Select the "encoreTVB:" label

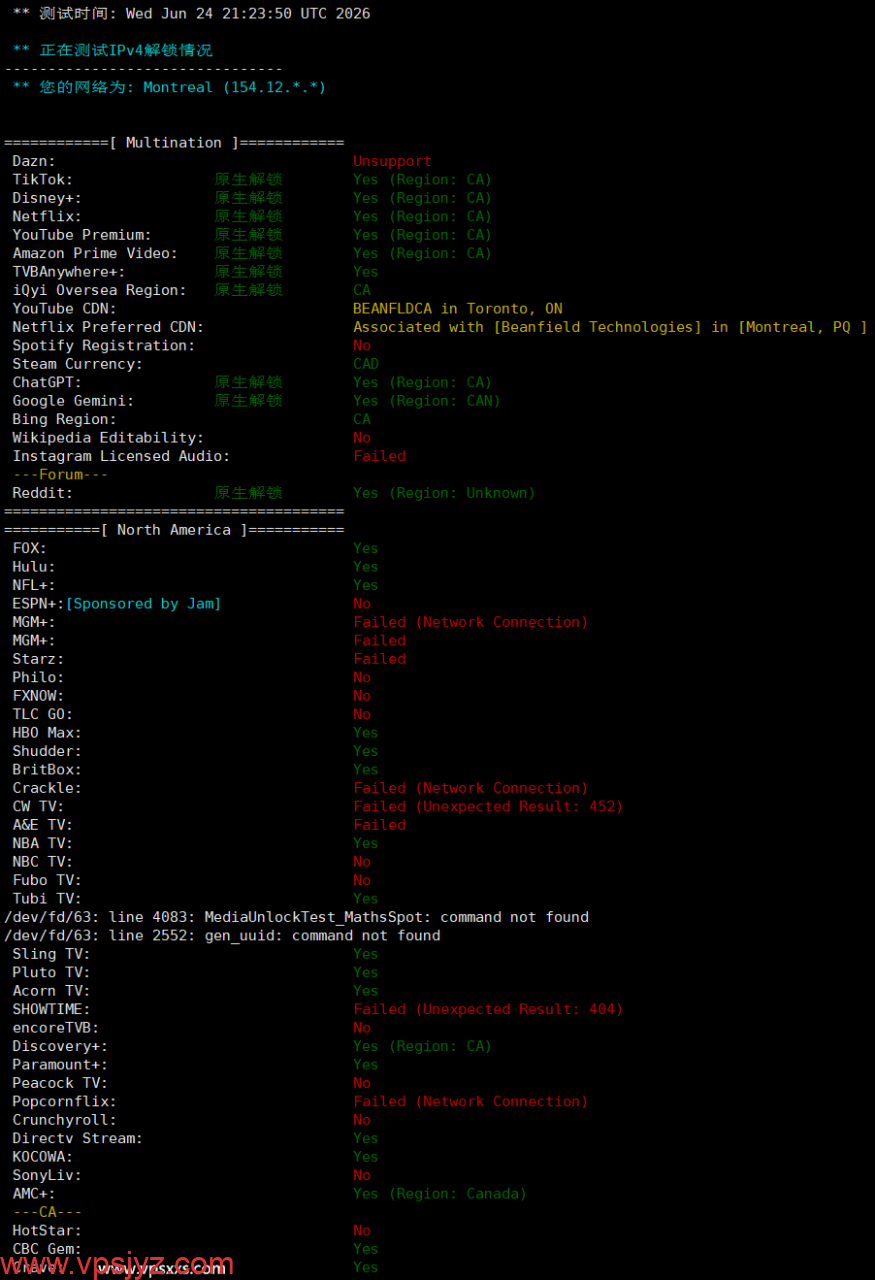coord(56,1029)
